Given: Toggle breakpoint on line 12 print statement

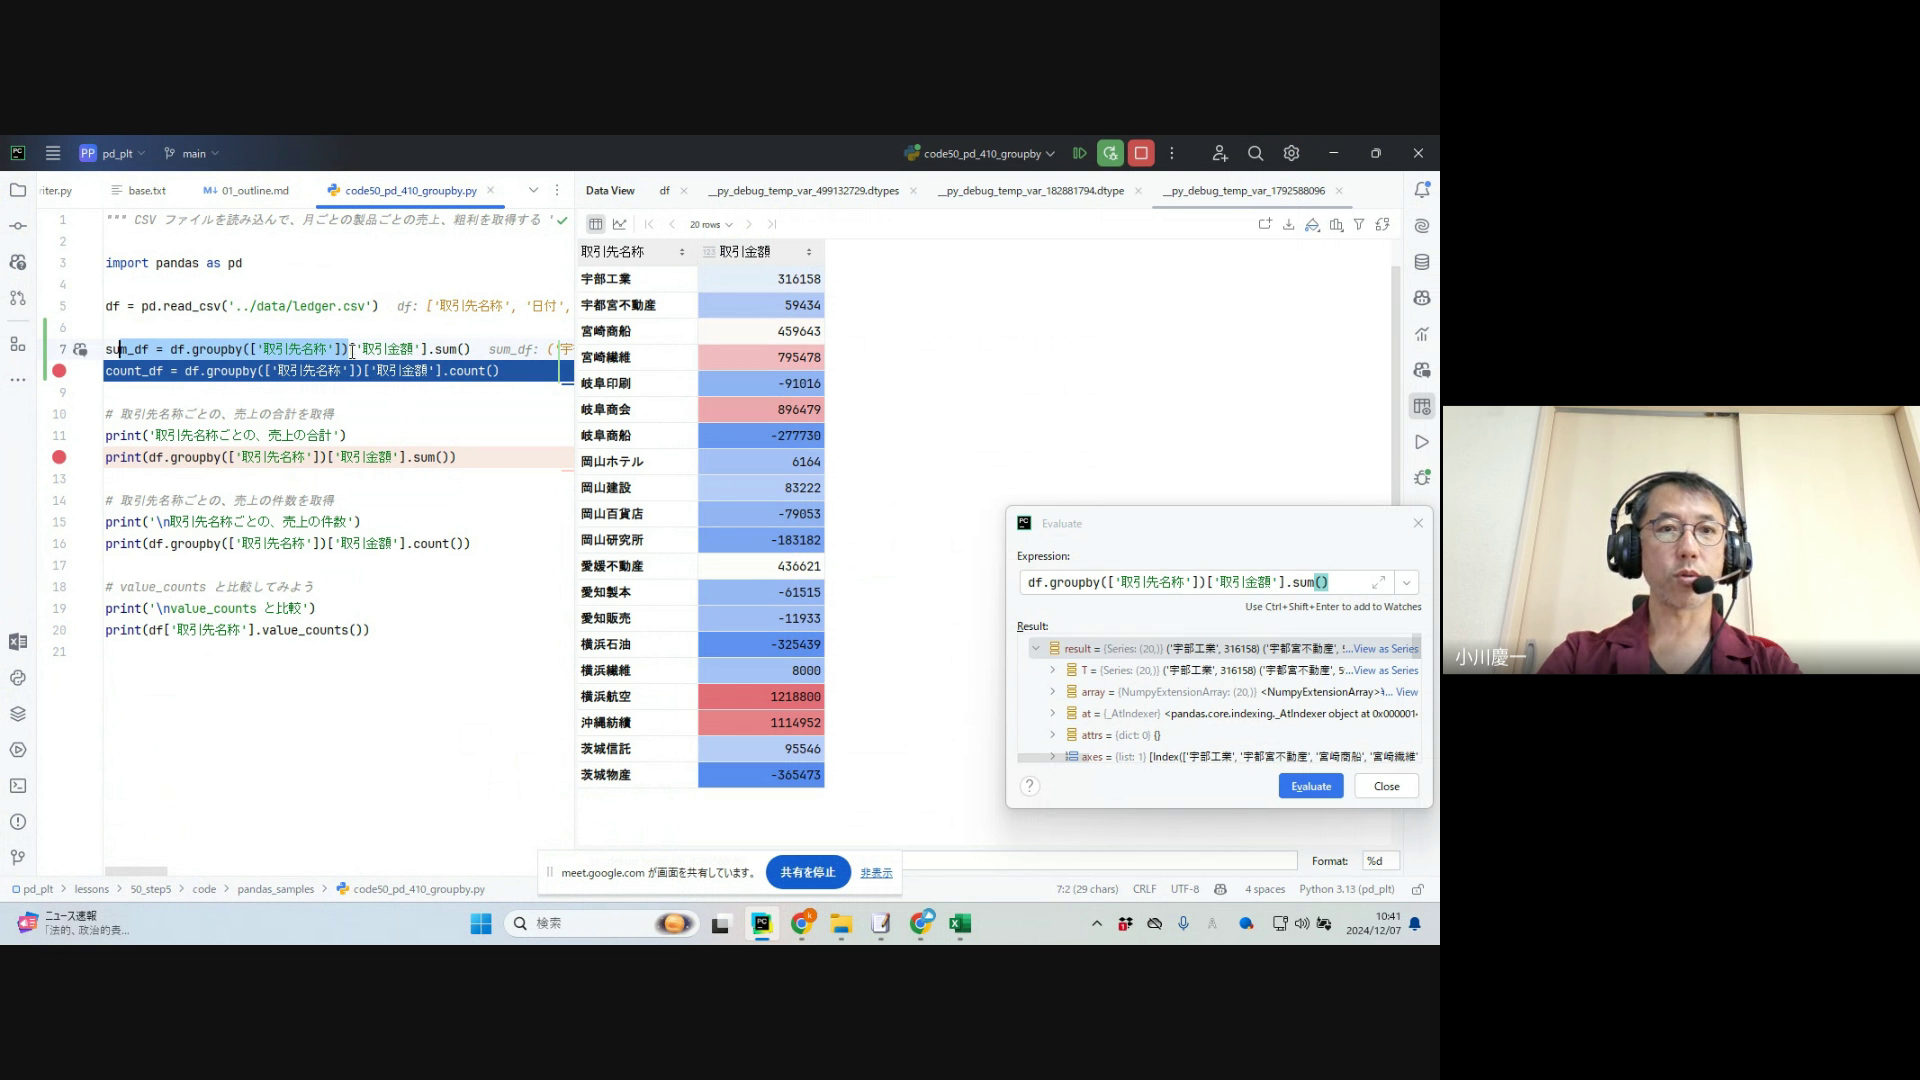Looking at the screenshot, I should tap(59, 457).
